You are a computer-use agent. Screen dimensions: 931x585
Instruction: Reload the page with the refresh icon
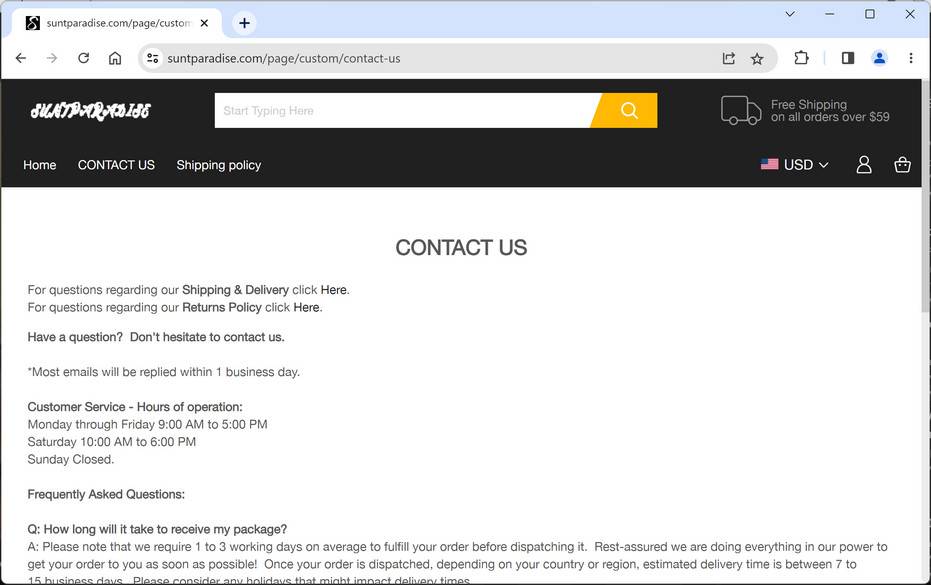[84, 58]
